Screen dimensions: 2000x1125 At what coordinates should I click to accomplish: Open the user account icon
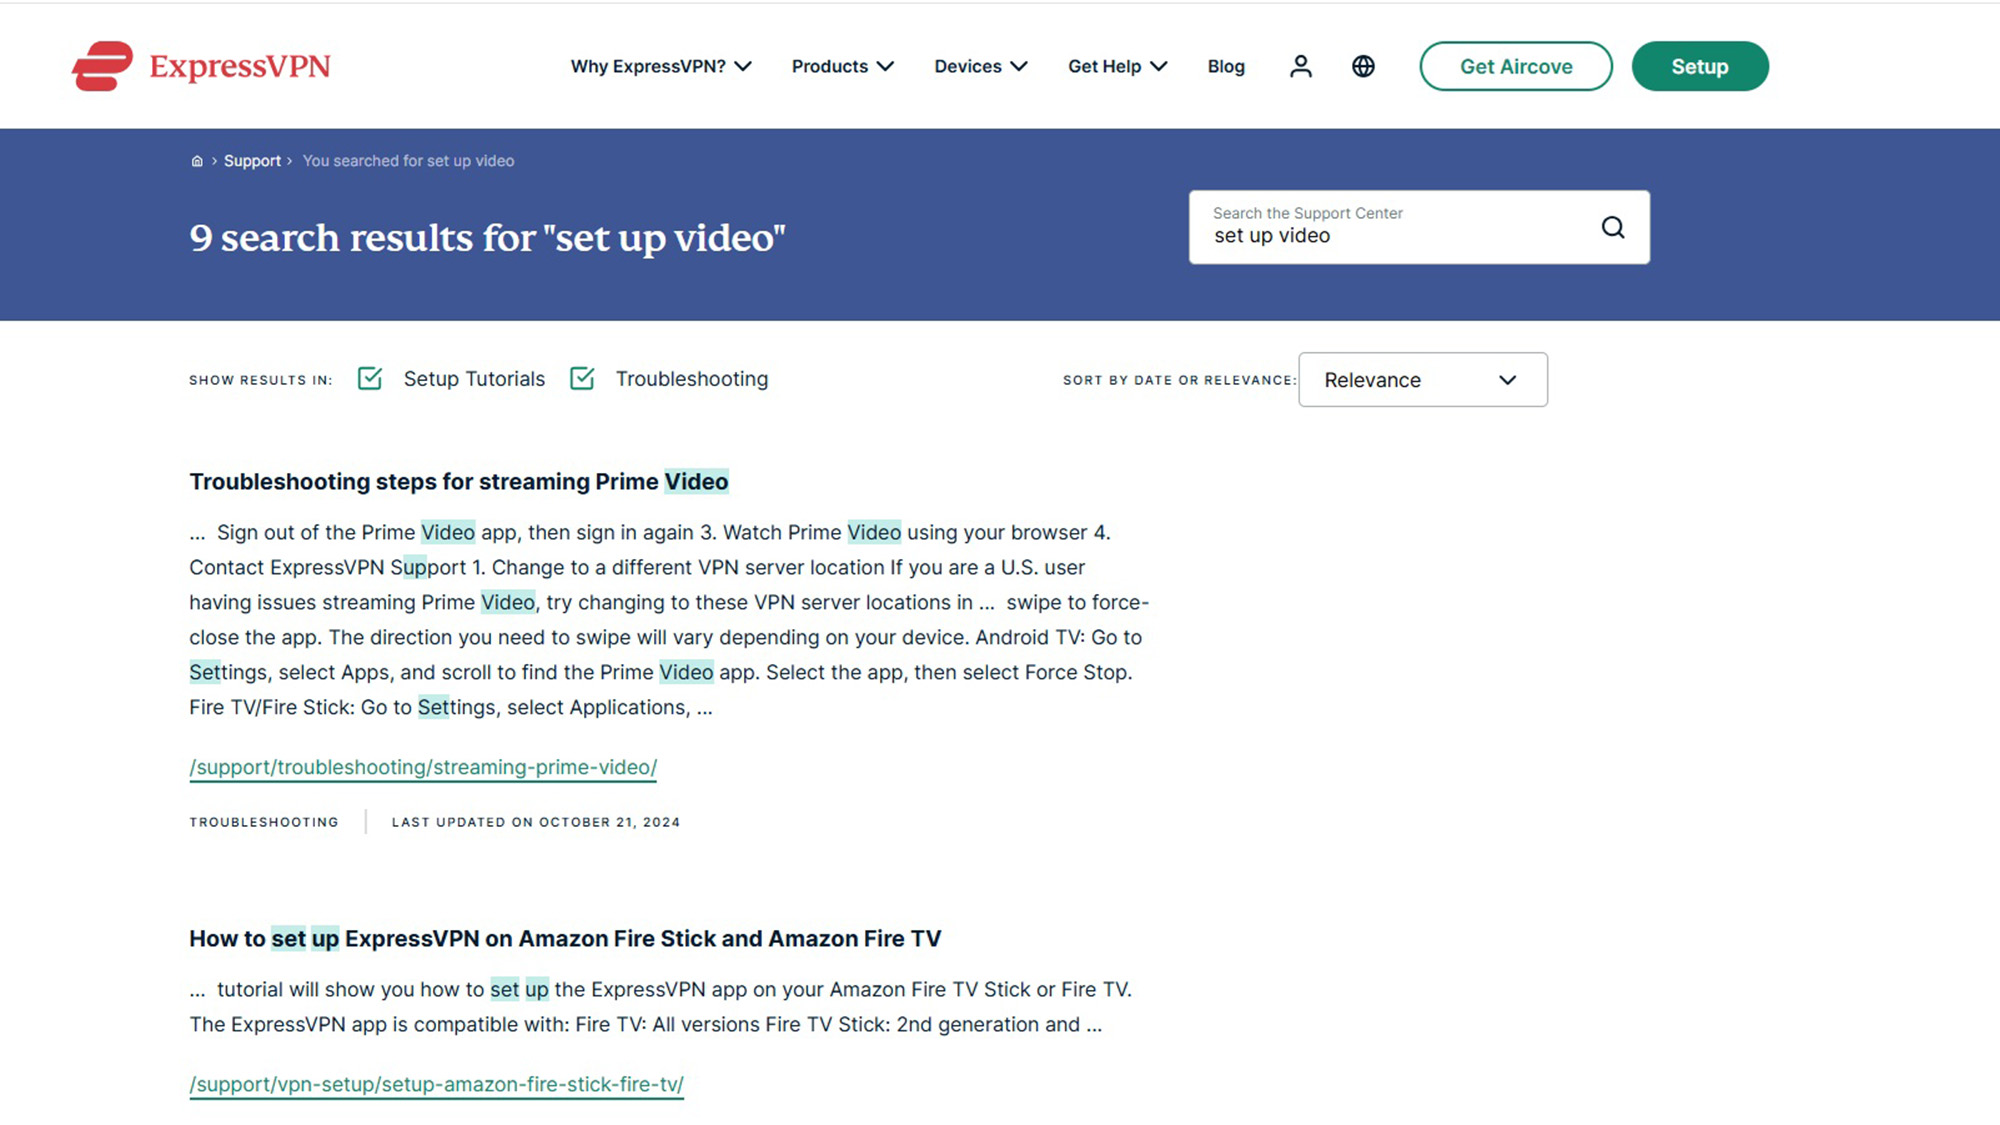(x=1300, y=66)
